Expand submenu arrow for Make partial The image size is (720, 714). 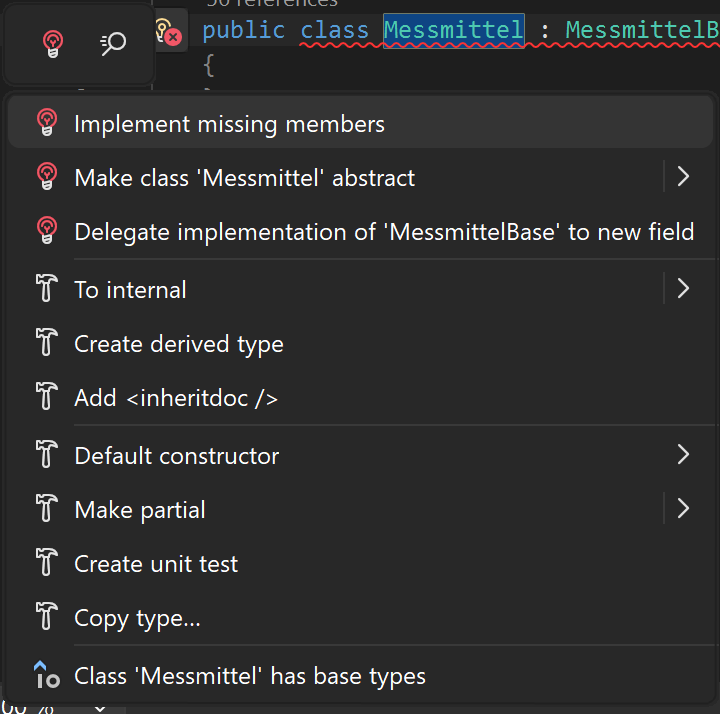point(683,508)
